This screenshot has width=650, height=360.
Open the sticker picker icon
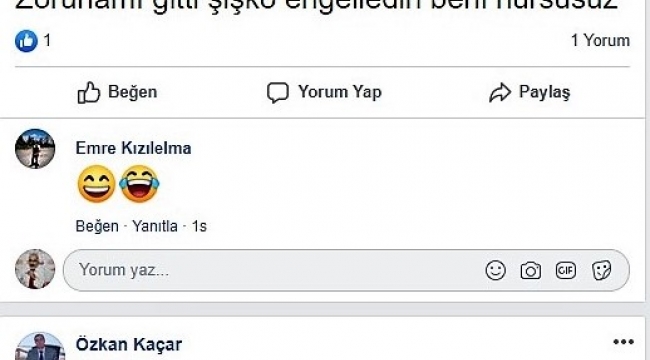coord(601,270)
